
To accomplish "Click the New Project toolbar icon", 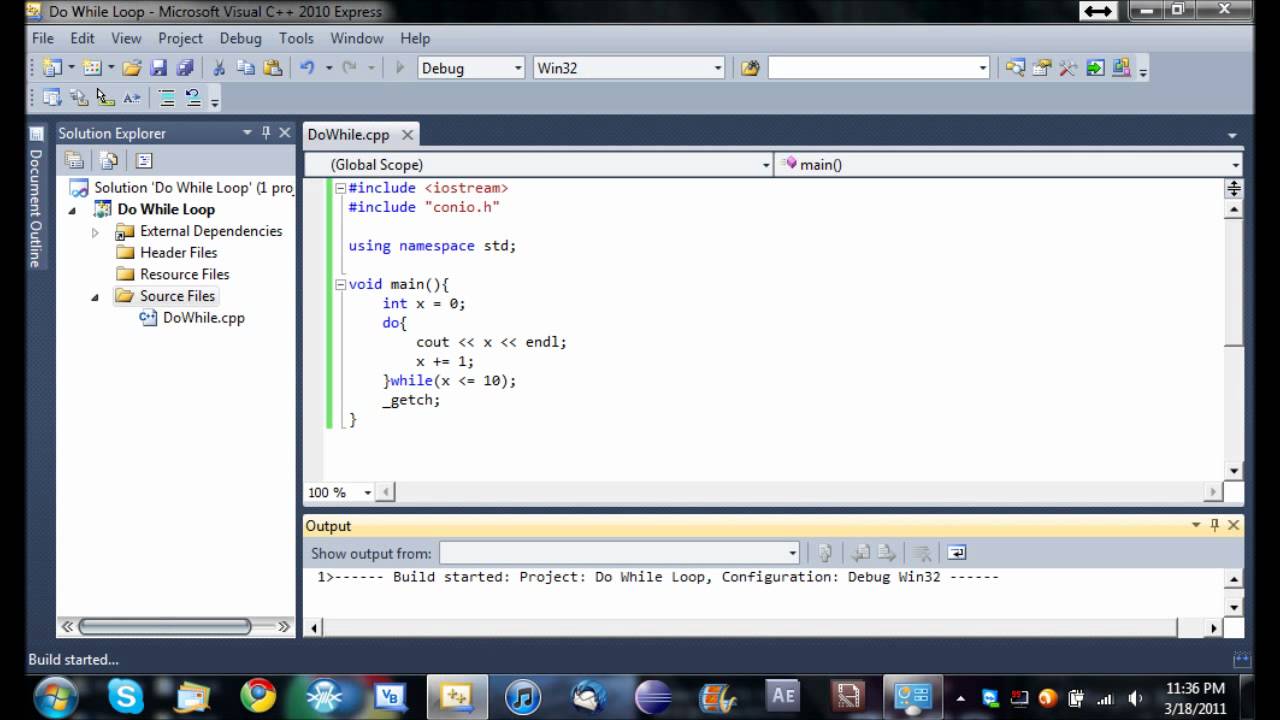I will point(53,68).
